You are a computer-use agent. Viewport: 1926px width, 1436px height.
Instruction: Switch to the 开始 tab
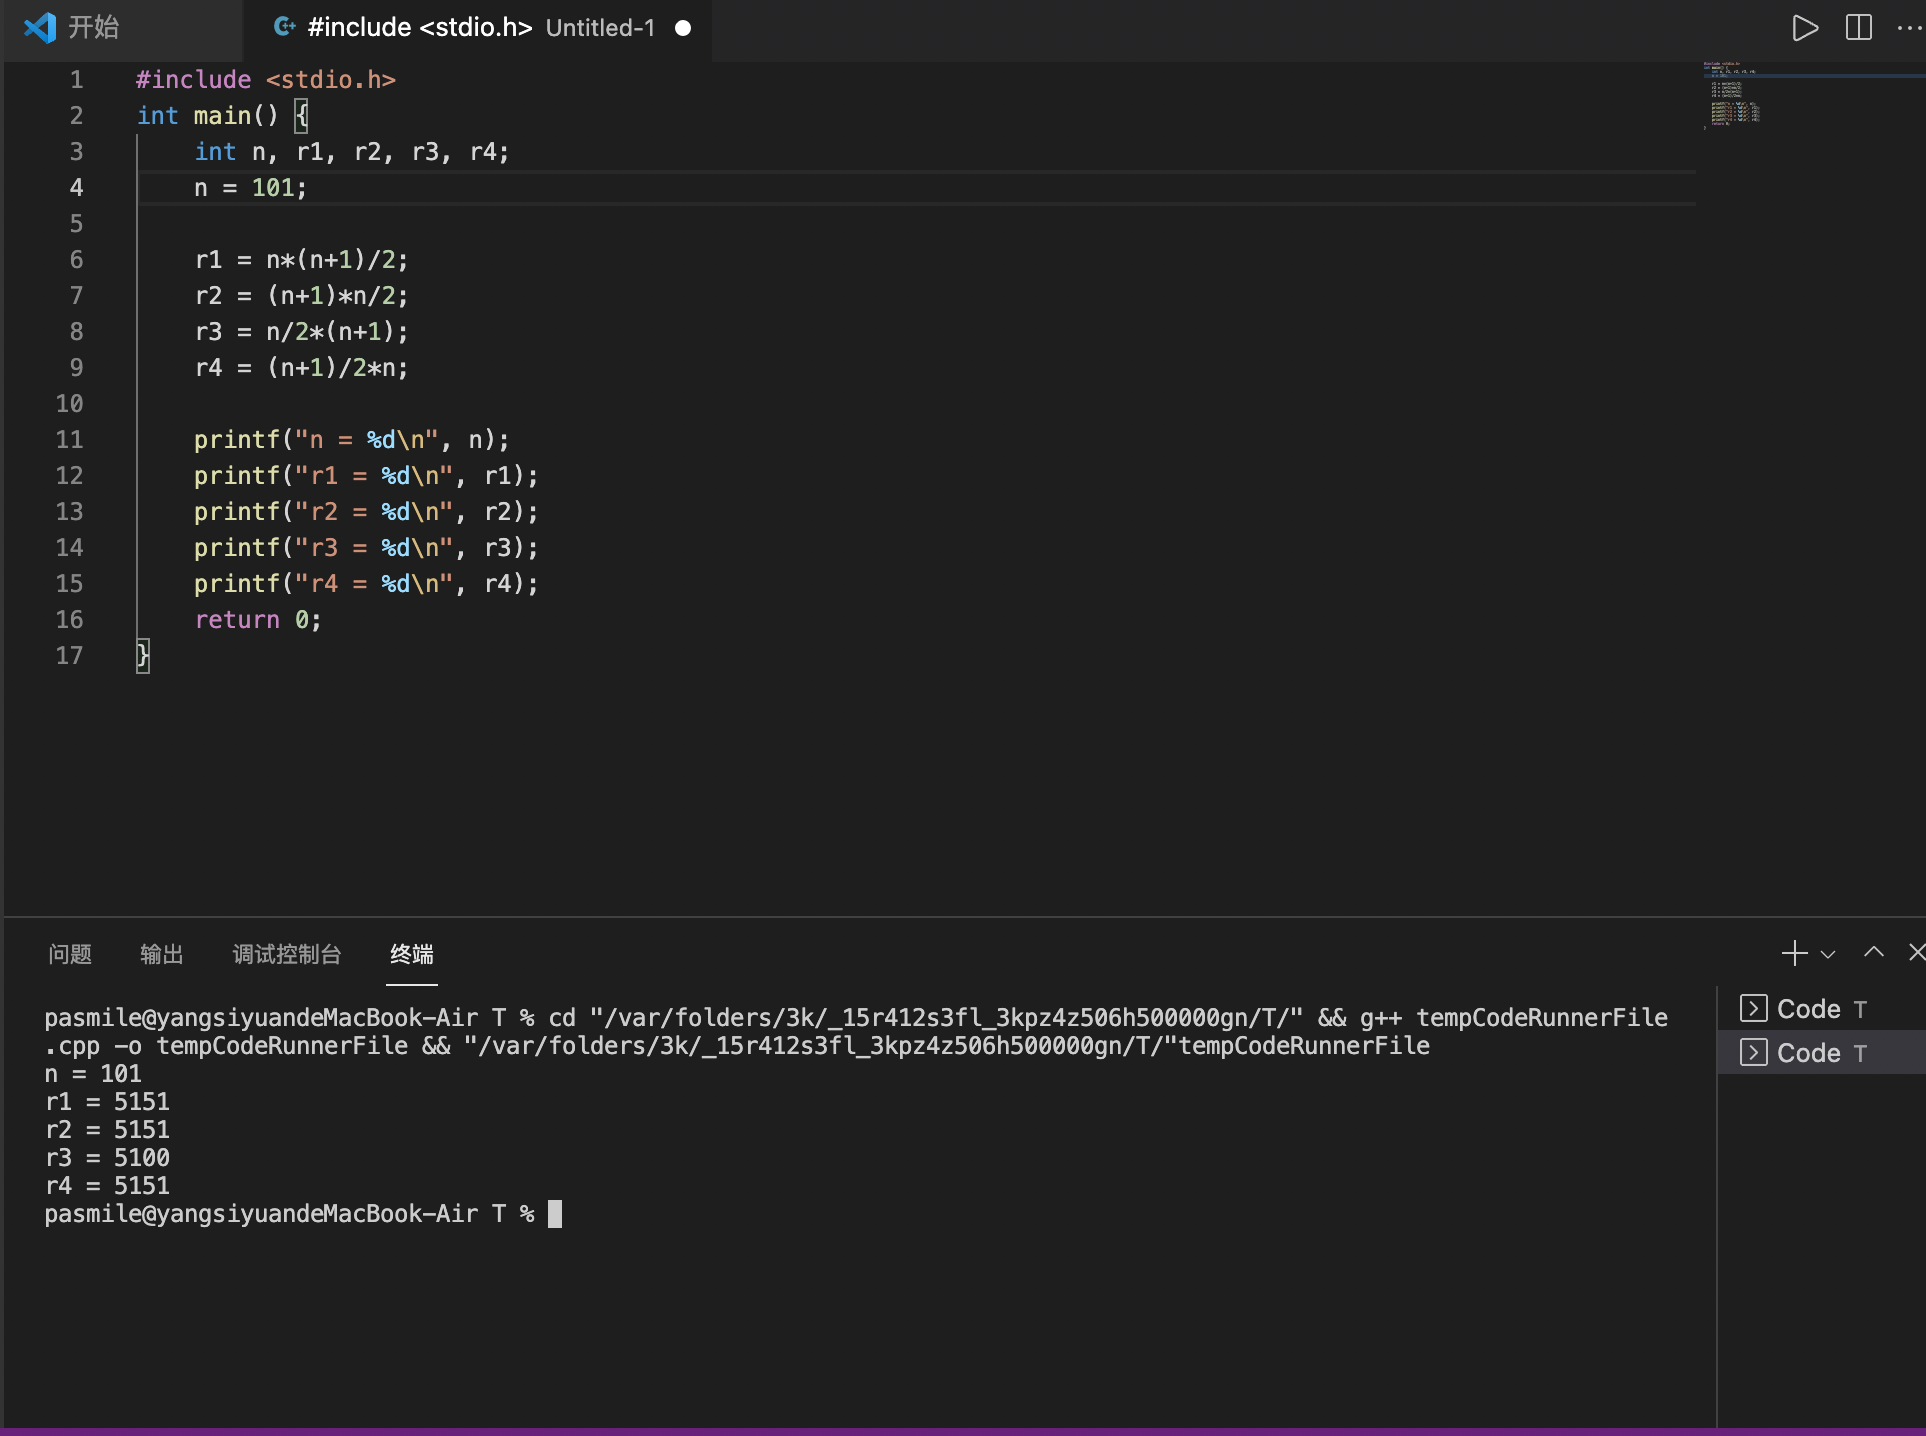coord(93,28)
